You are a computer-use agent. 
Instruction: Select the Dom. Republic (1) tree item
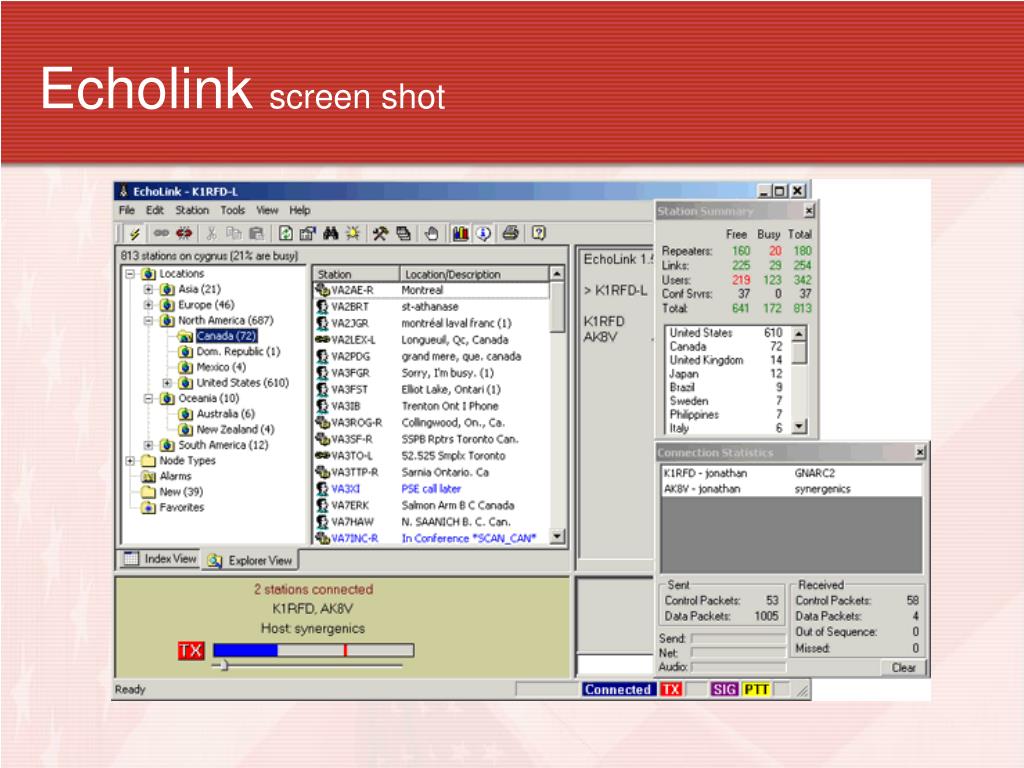point(238,351)
